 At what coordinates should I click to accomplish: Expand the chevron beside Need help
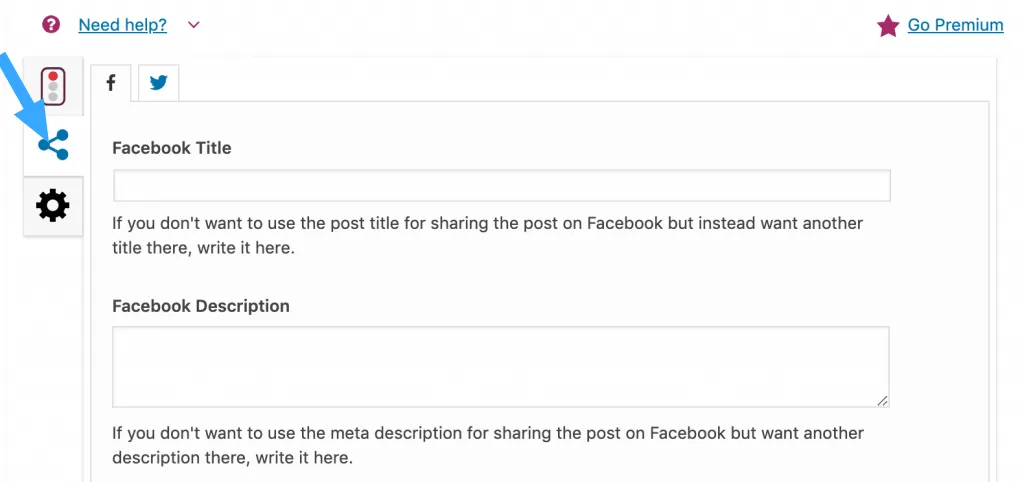coord(194,25)
